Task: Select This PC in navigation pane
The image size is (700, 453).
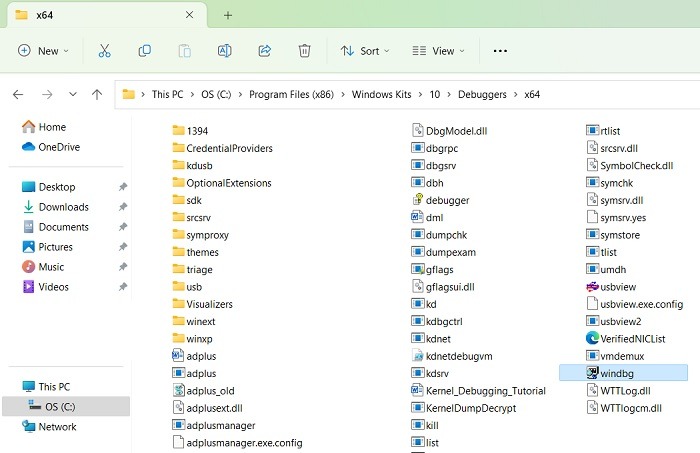Action: (46, 387)
